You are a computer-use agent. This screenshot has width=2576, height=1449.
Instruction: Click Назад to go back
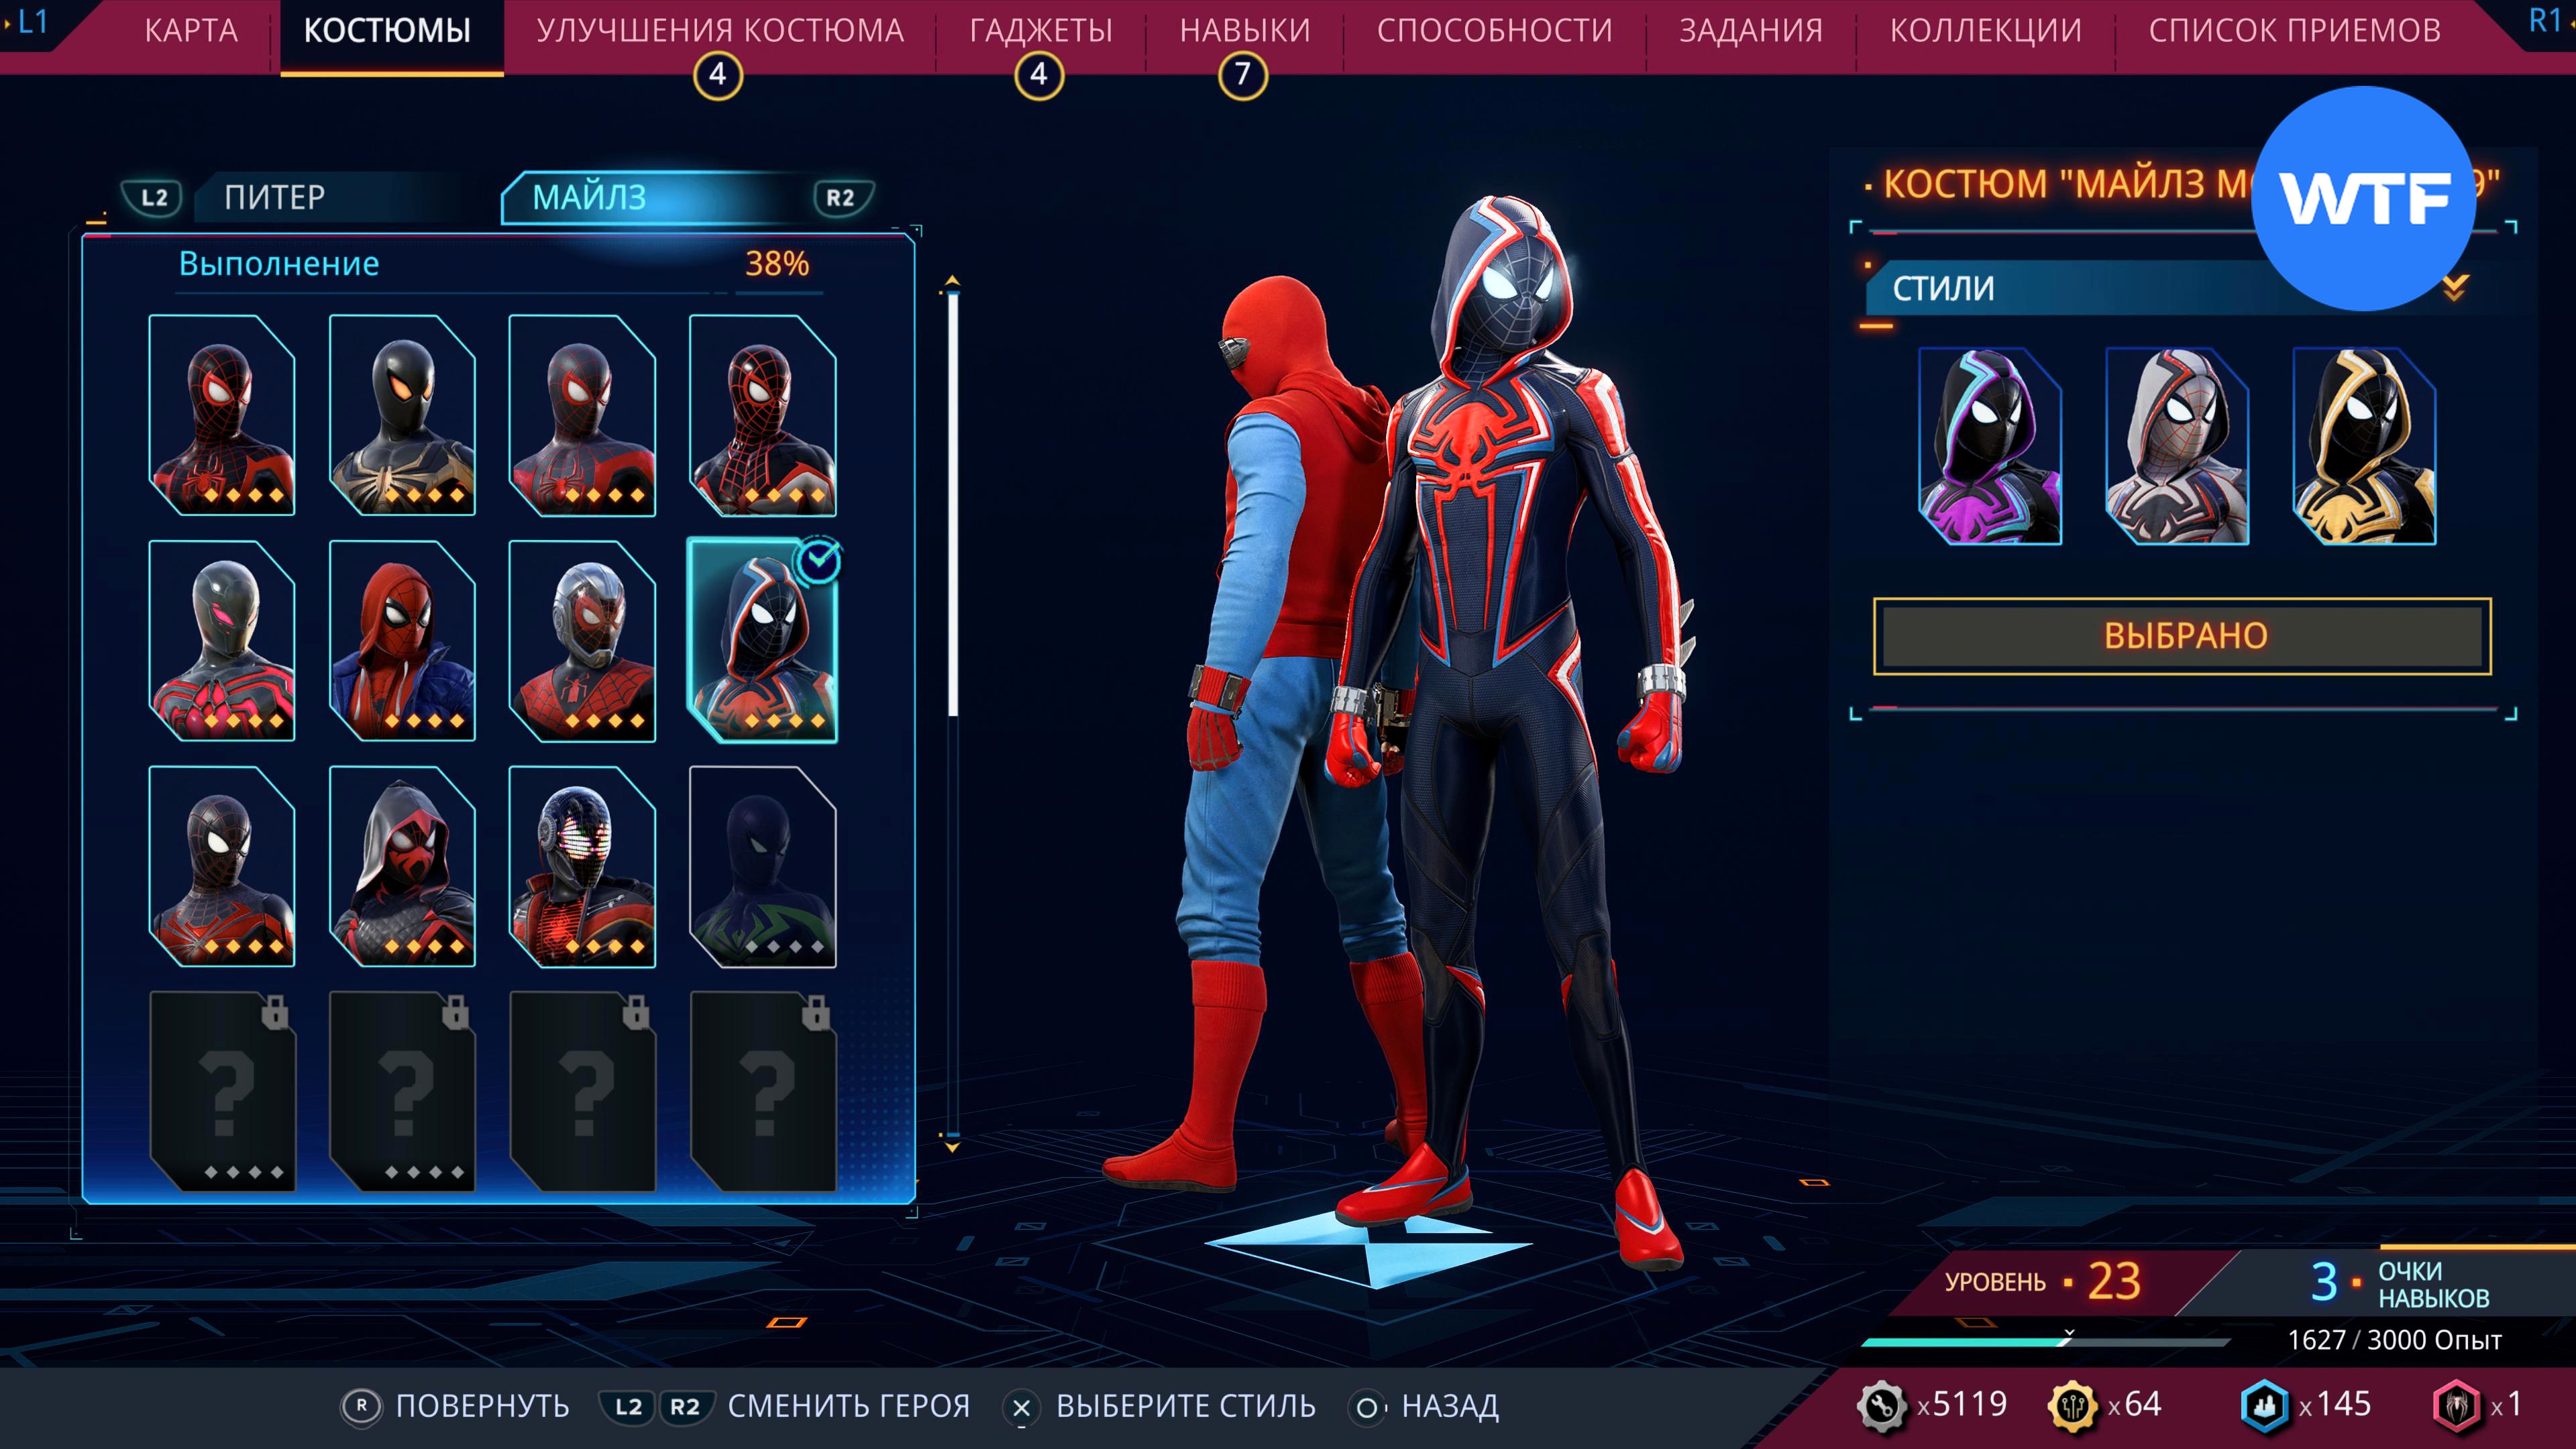(1449, 1406)
